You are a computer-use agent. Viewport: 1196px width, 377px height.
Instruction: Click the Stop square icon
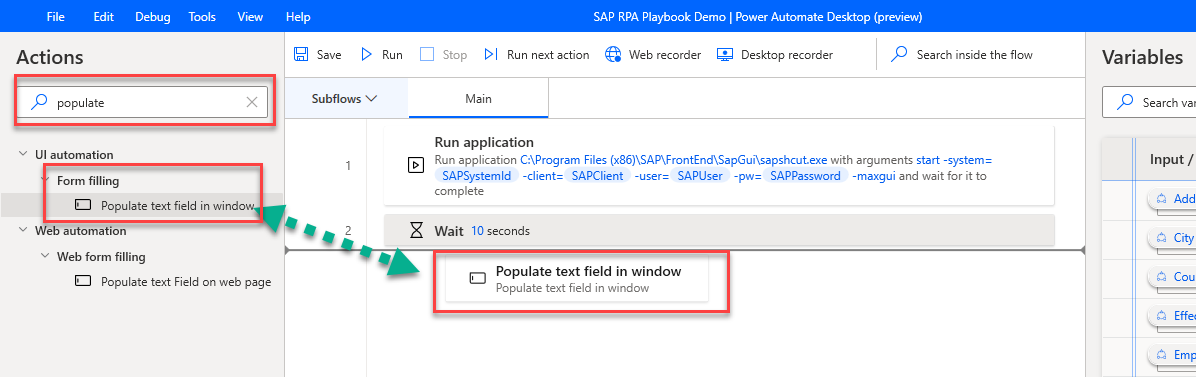pyautogui.click(x=427, y=54)
